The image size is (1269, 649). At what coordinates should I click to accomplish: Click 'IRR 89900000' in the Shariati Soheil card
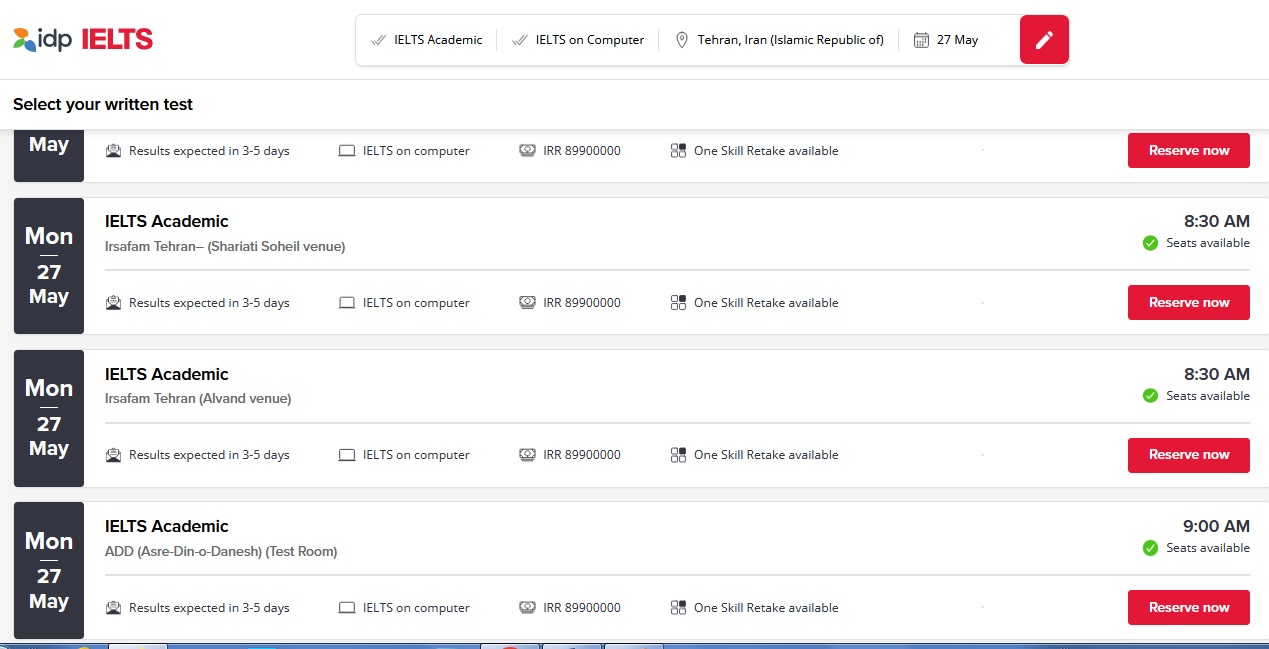tap(582, 303)
